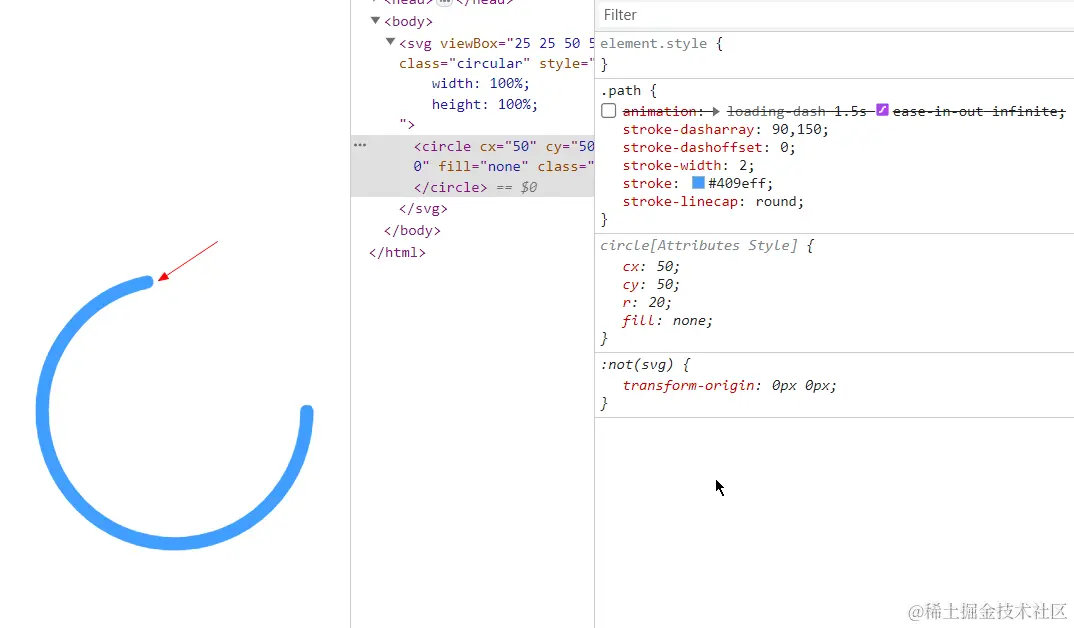Select the :not(svg) rule selector

(x=637, y=364)
